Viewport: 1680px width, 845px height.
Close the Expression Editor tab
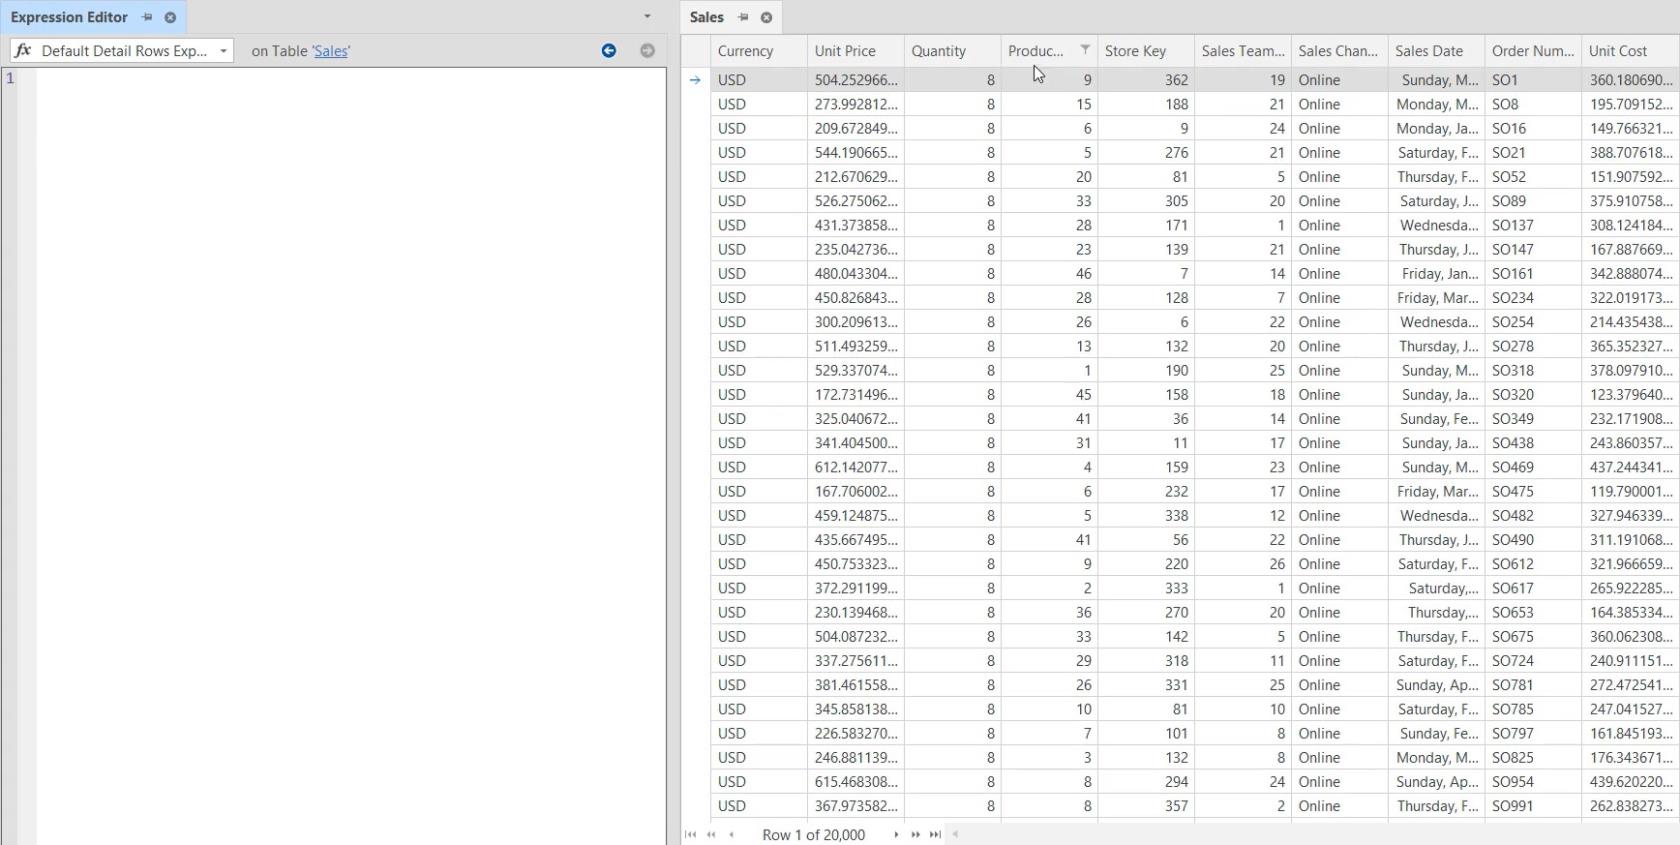(170, 17)
